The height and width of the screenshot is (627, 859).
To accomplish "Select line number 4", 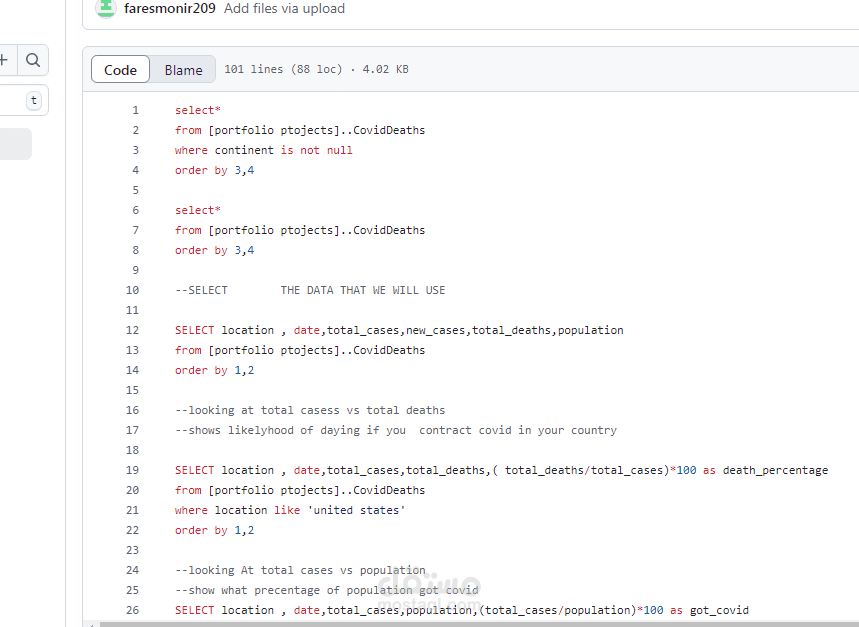I will [135, 170].
